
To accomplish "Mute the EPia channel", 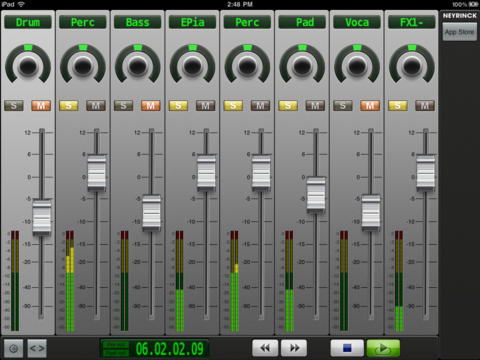I will point(206,106).
